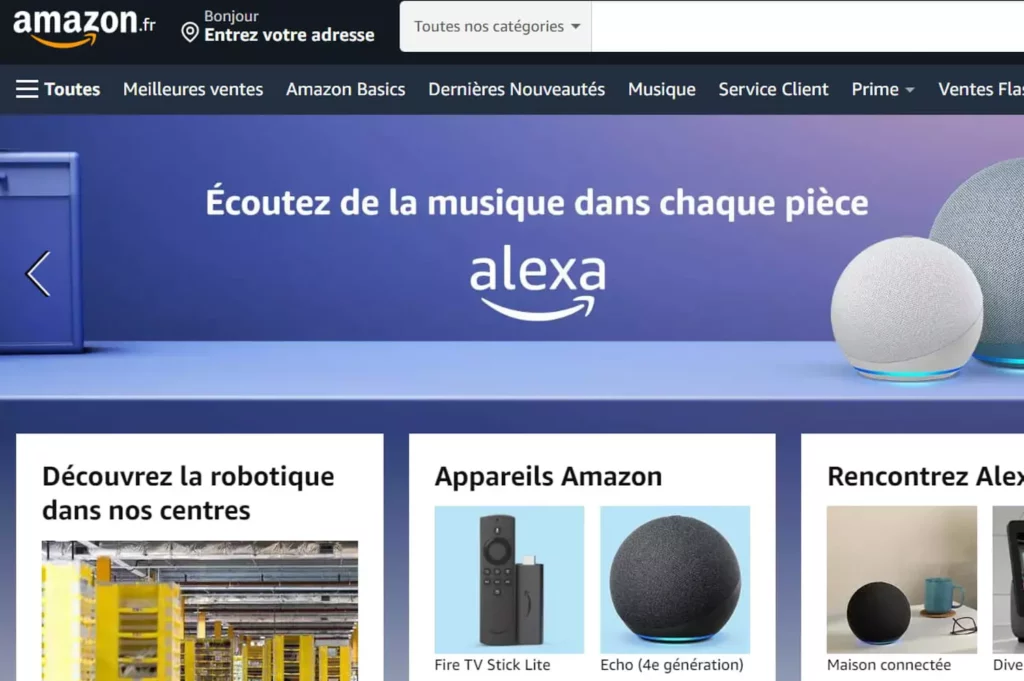The height and width of the screenshot is (681, 1024).
Task: Open the Musique section
Action: (662, 89)
